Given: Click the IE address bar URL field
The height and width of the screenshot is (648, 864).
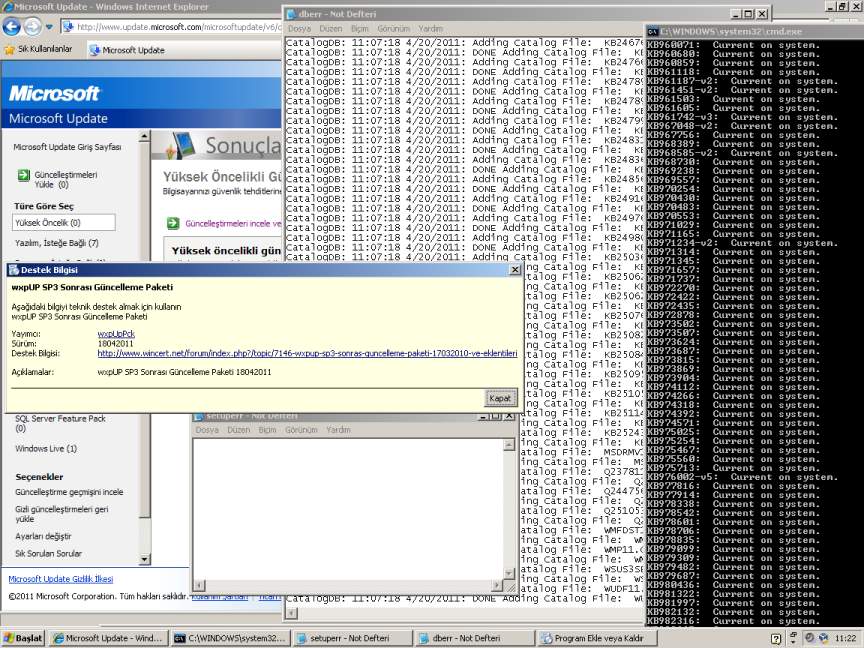Looking at the screenshot, I should click(x=180, y=27).
